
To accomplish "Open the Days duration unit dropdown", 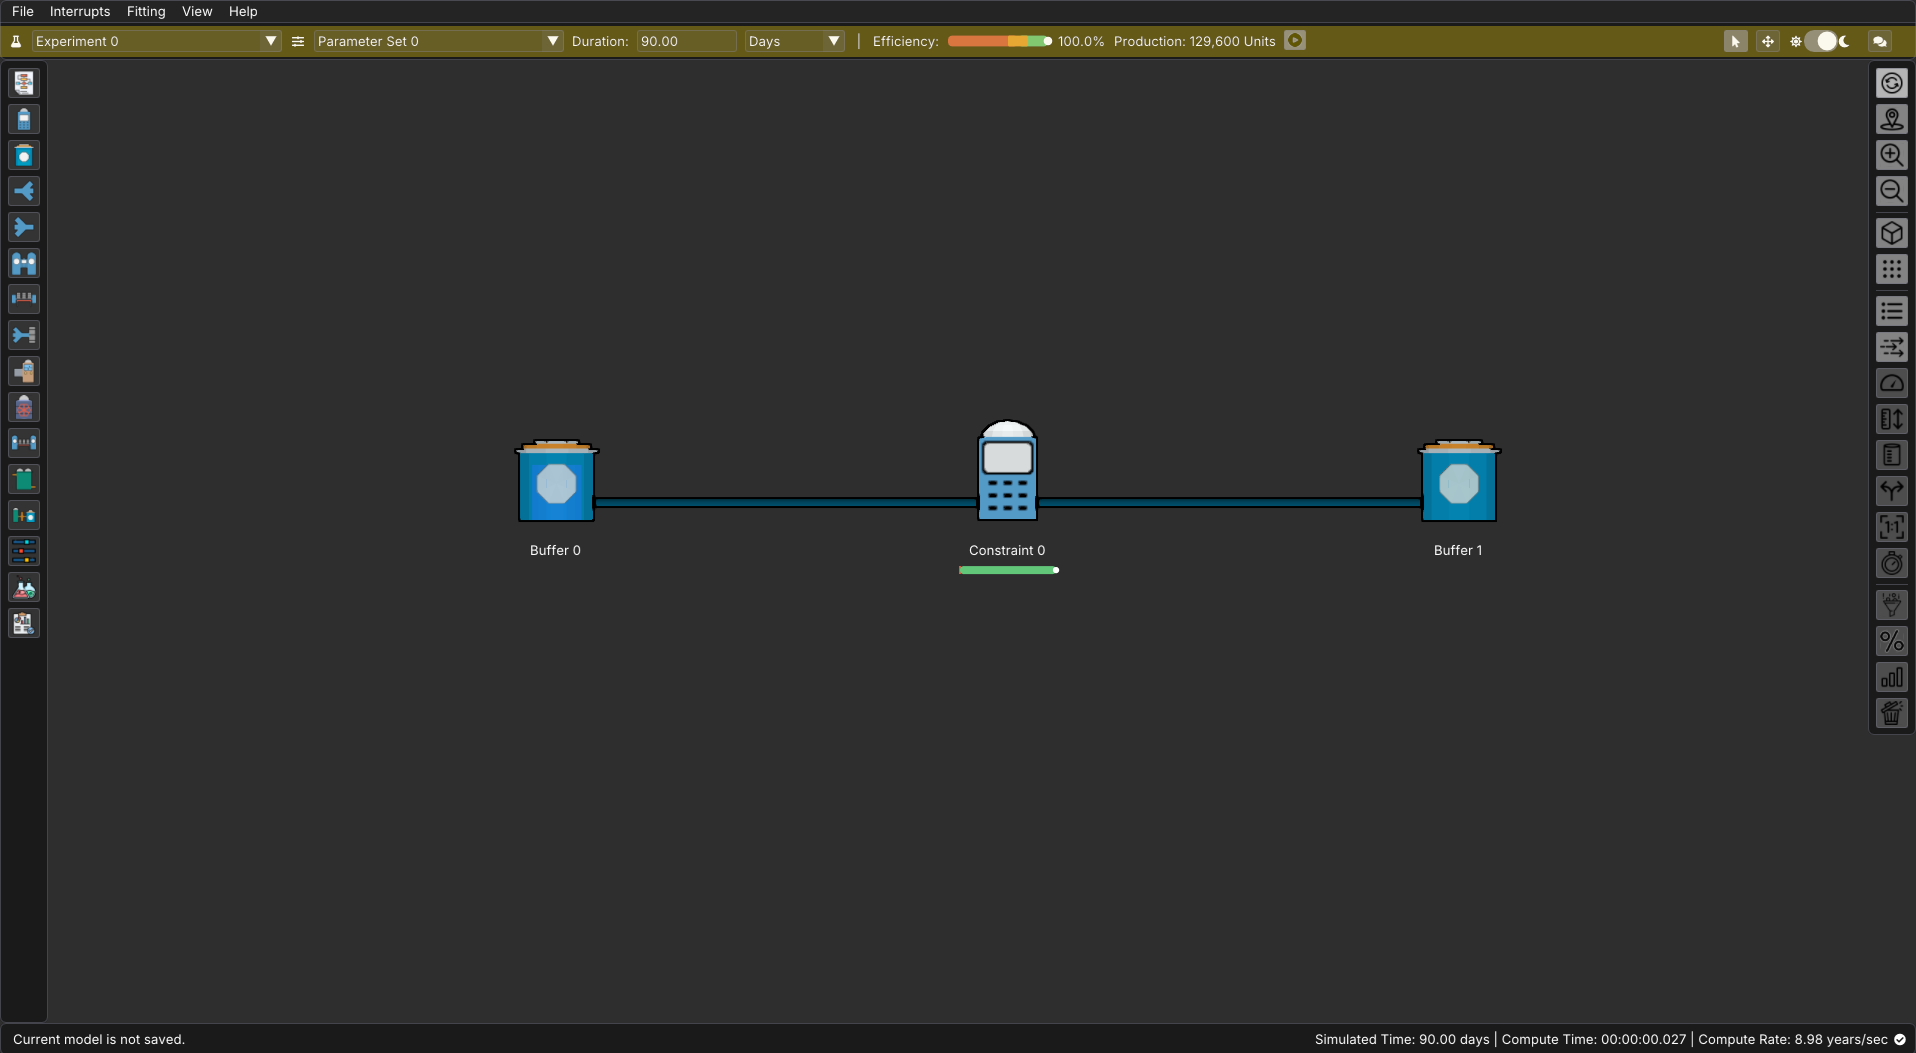I will click(794, 41).
